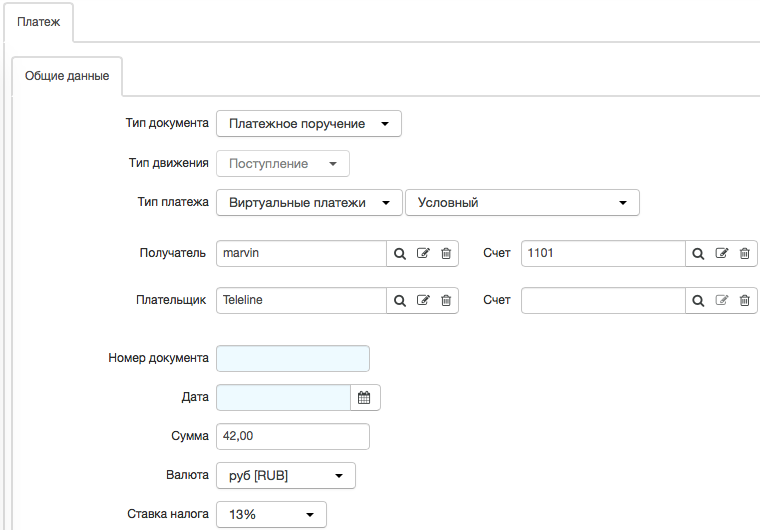
Task: Edit the Плательщик Teleline entry
Action: (423, 300)
